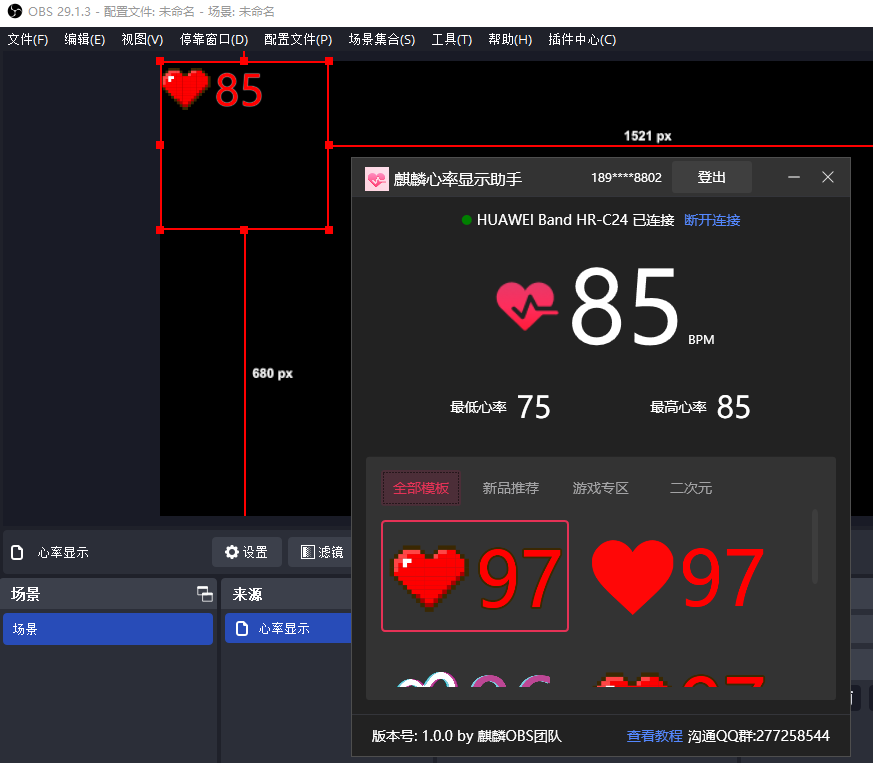Screen dimensions: 873x763
Task: Click the 最高心率 85 value
Action: [x=733, y=407]
